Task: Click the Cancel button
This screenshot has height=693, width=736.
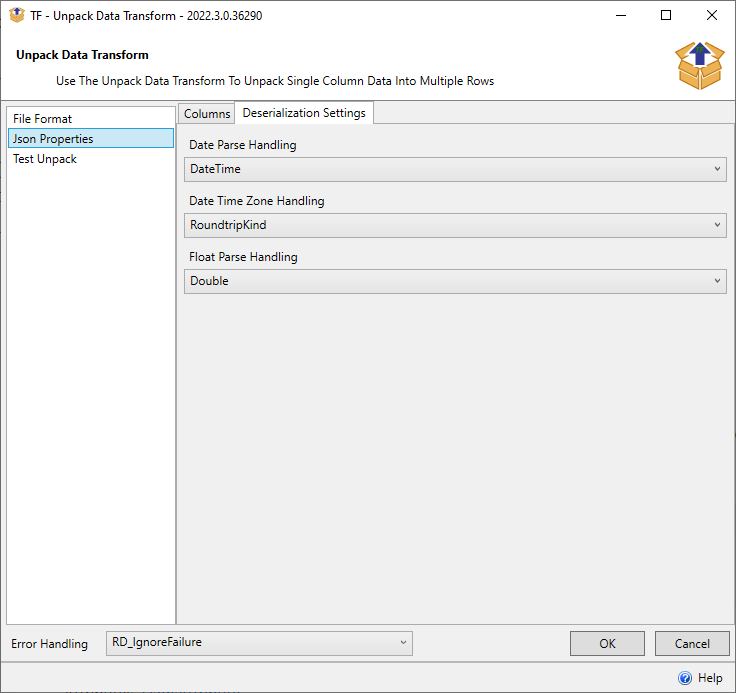Action: [692, 644]
